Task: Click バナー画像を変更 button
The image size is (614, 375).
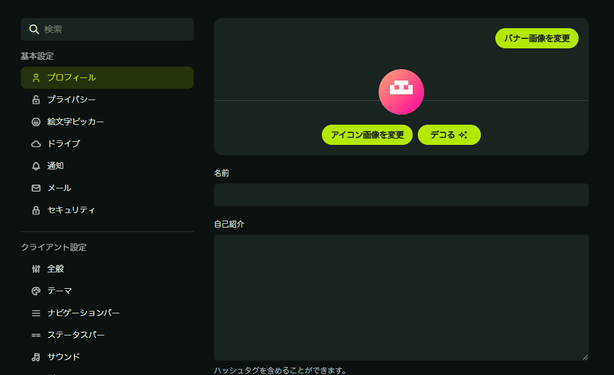Action: (x=536, y=38)
